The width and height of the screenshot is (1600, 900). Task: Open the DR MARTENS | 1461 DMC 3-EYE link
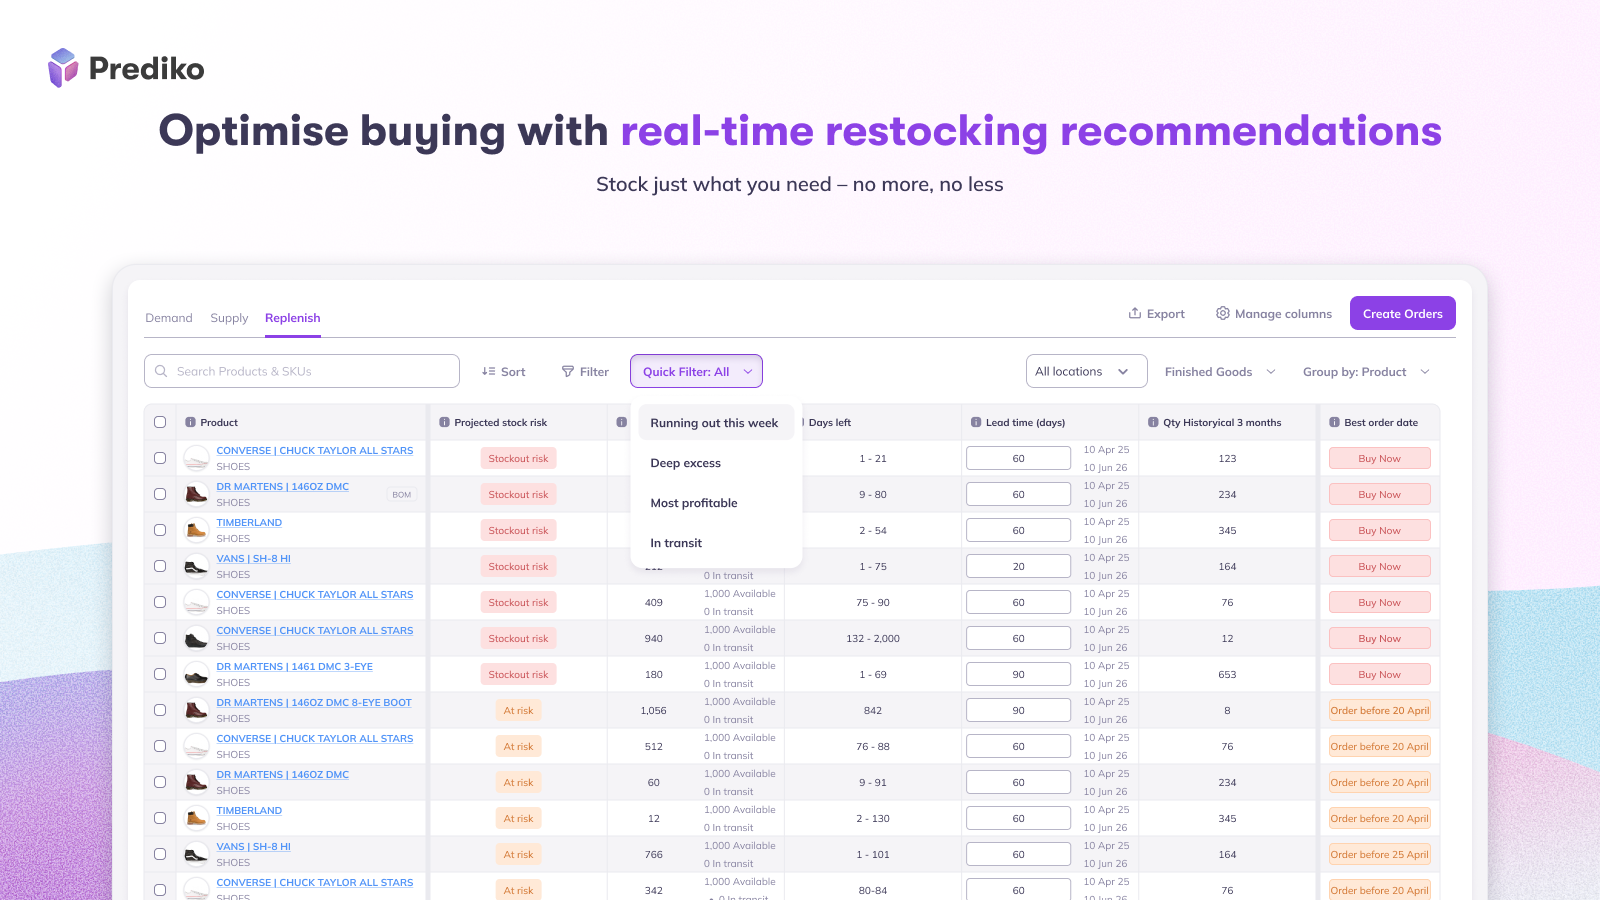294,667
